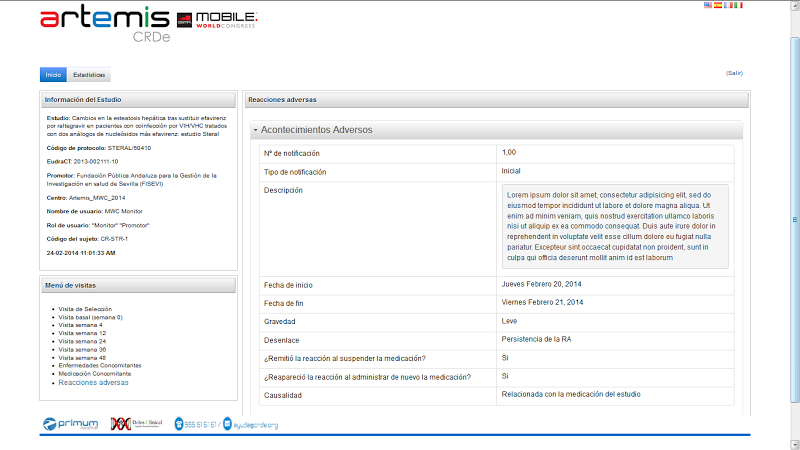Click the Desenlace label
Viewport: 800px width, 450px height.
coord(281,340)
